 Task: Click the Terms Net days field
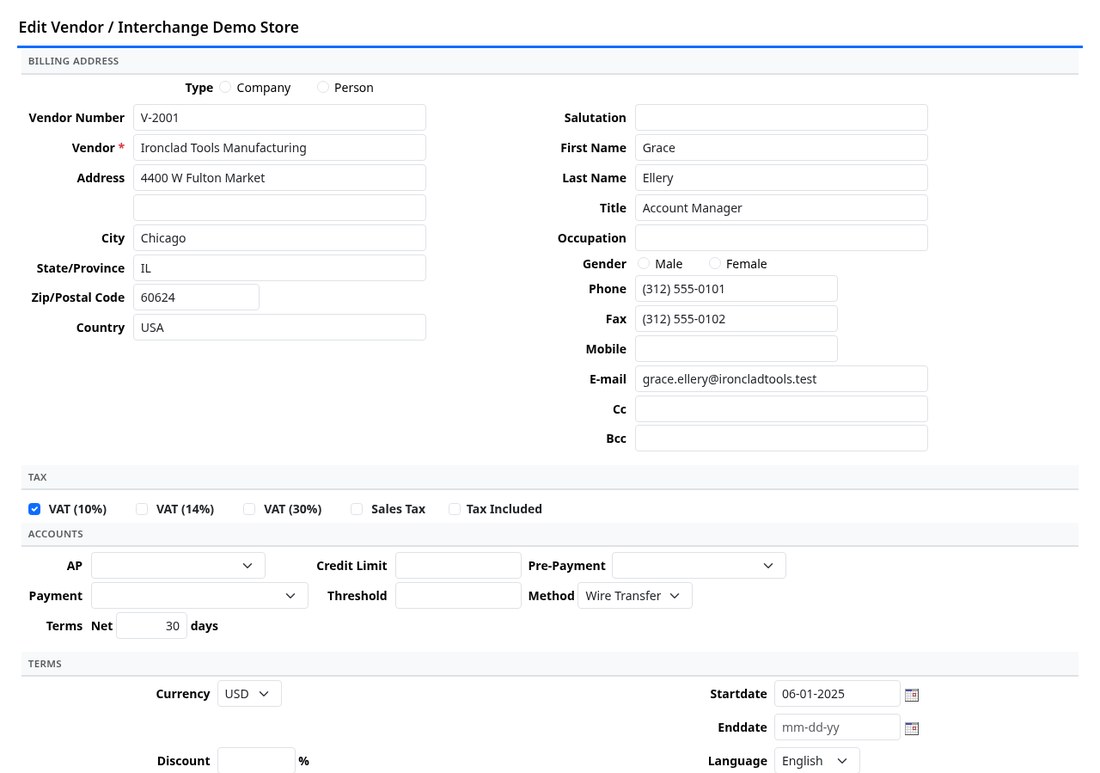pos(152,626)
